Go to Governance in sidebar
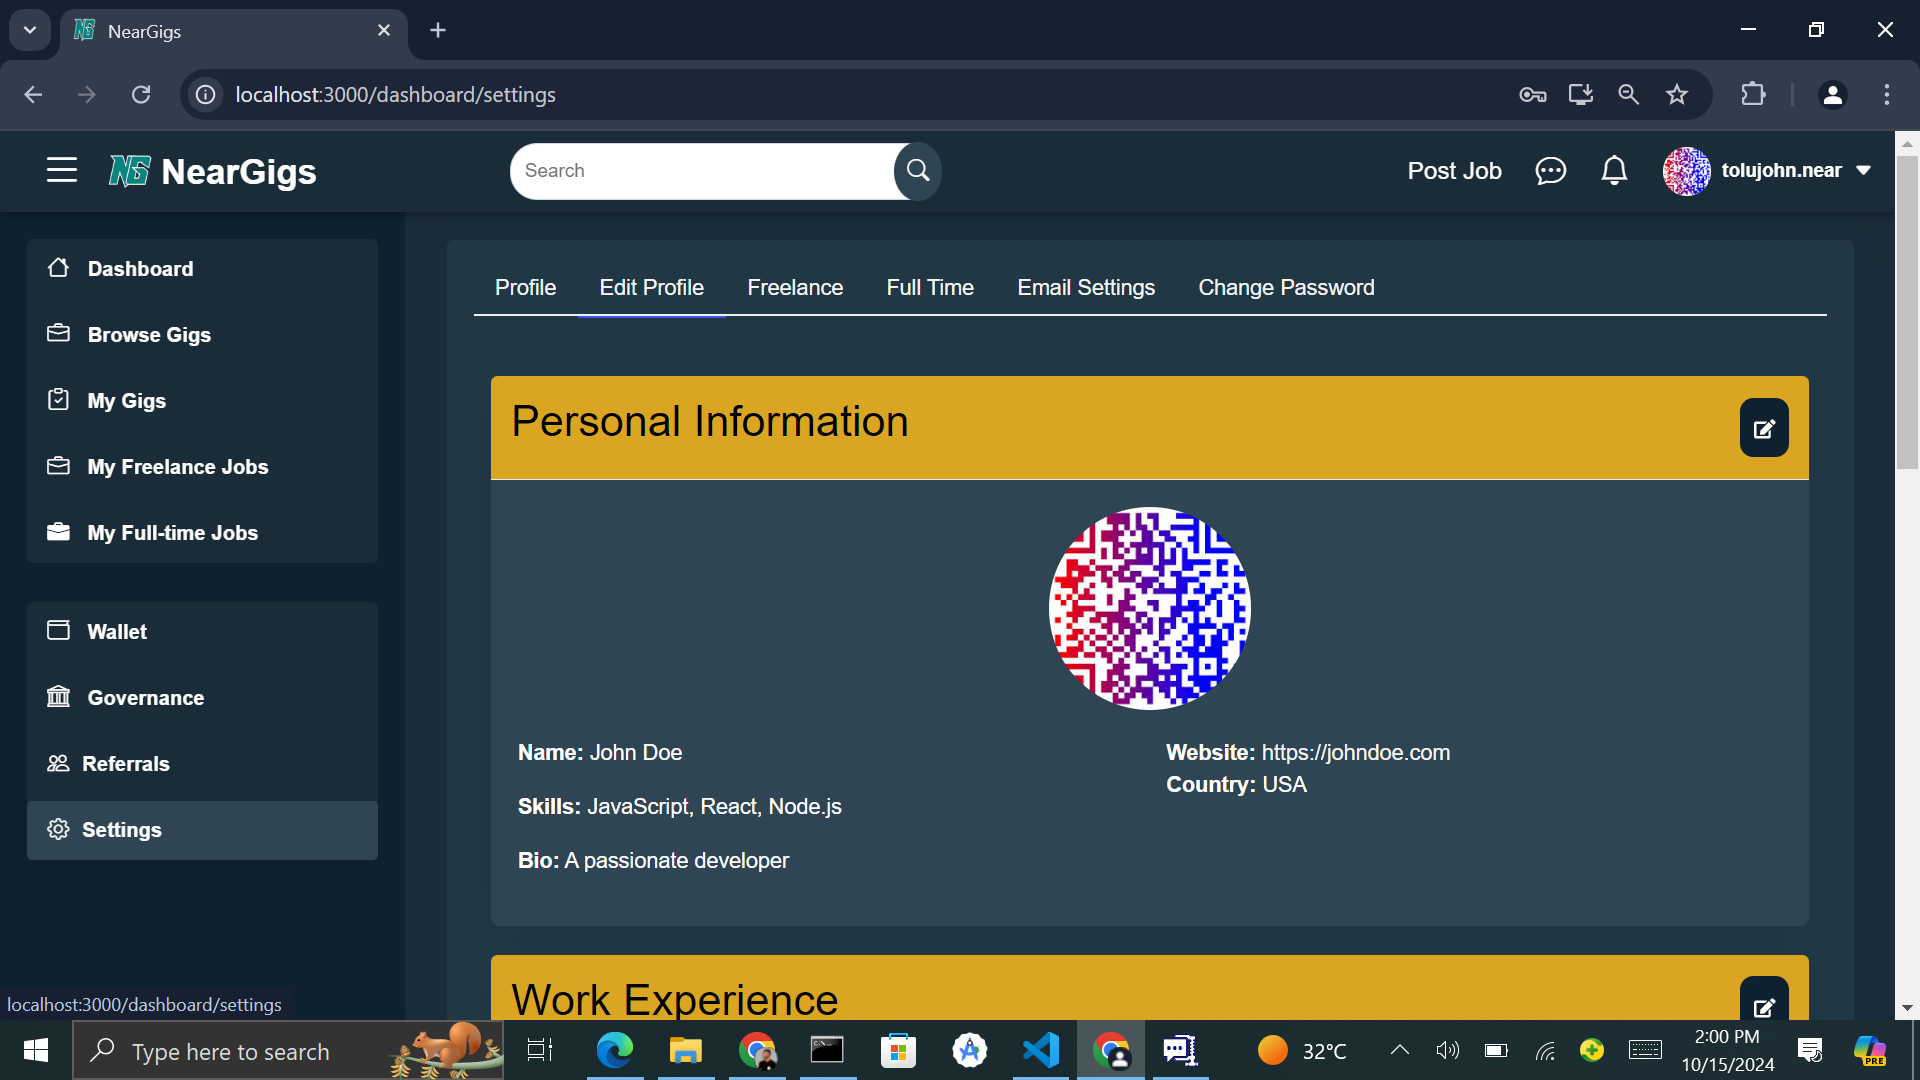 click(145, 697)
